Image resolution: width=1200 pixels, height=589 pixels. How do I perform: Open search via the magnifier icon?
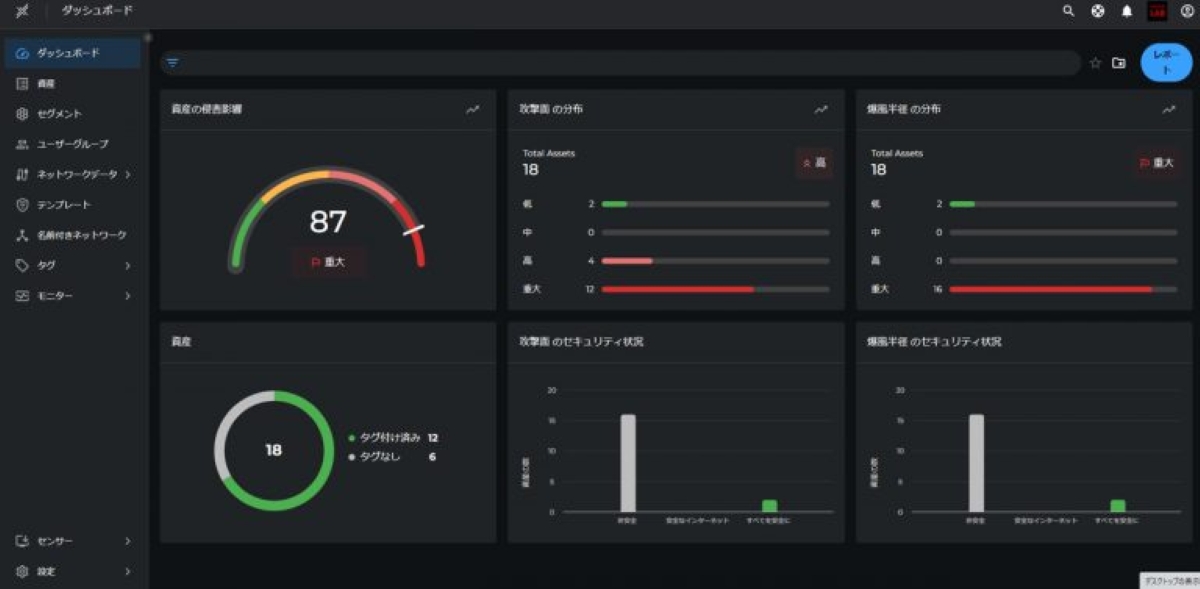coord(1068,10)
